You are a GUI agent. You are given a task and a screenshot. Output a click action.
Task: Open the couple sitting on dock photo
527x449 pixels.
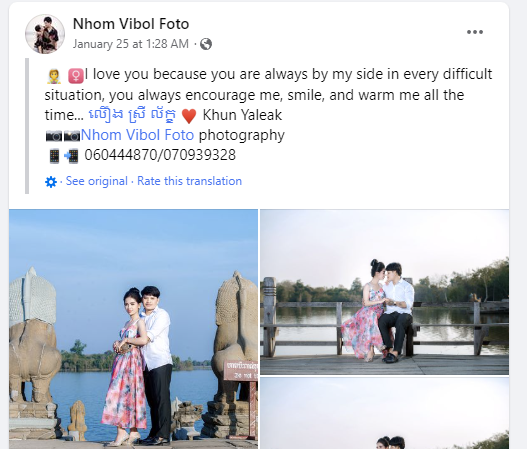pos(384,292)
